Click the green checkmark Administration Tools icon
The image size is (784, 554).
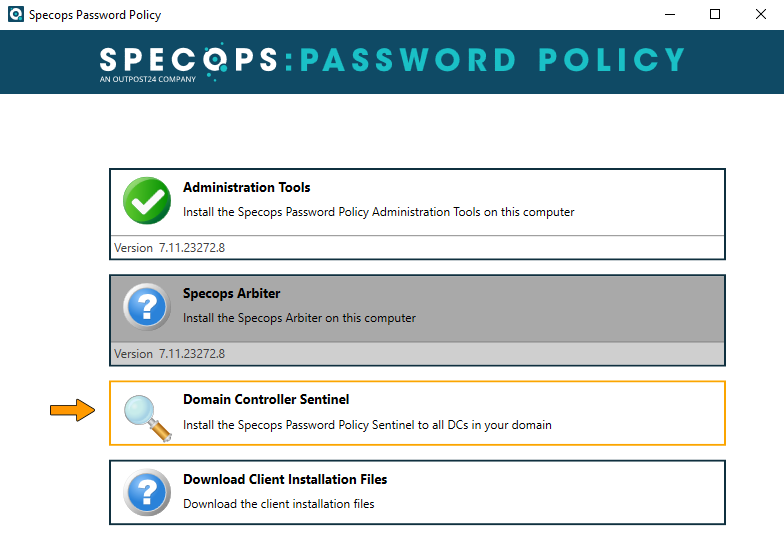(147, 200)
